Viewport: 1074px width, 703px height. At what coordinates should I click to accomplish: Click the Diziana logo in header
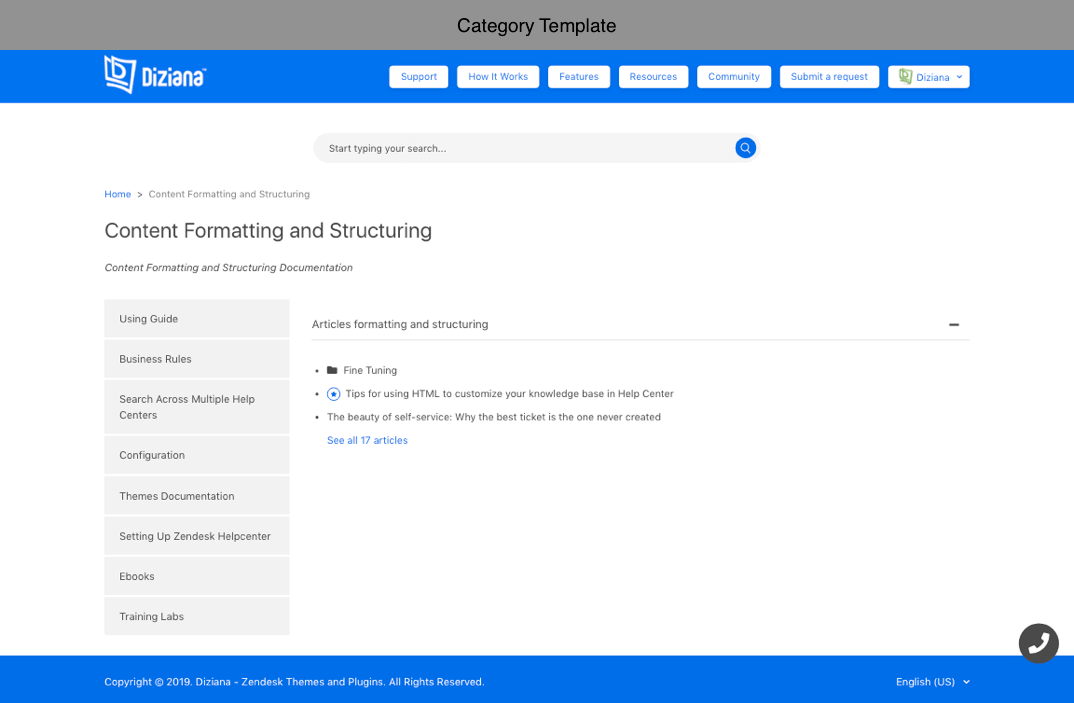(155, 76)
